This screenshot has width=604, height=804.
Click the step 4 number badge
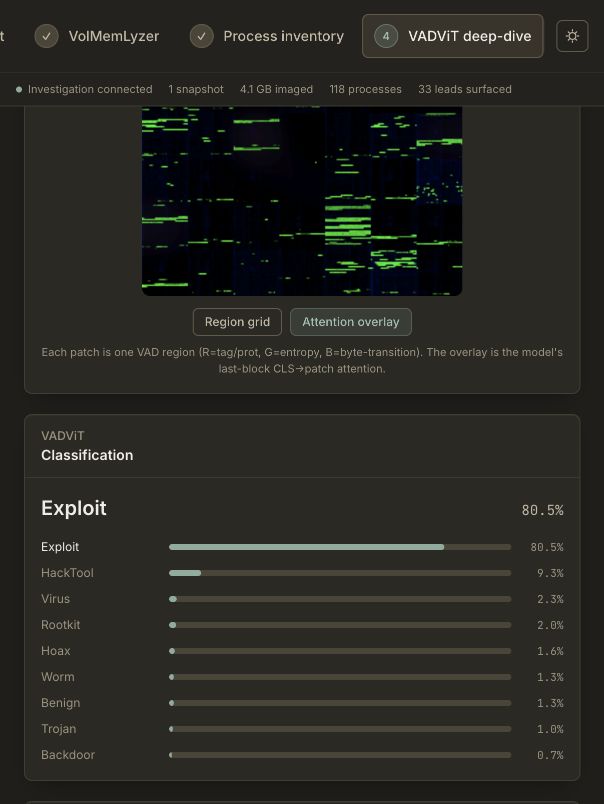(x=386, y=36)
